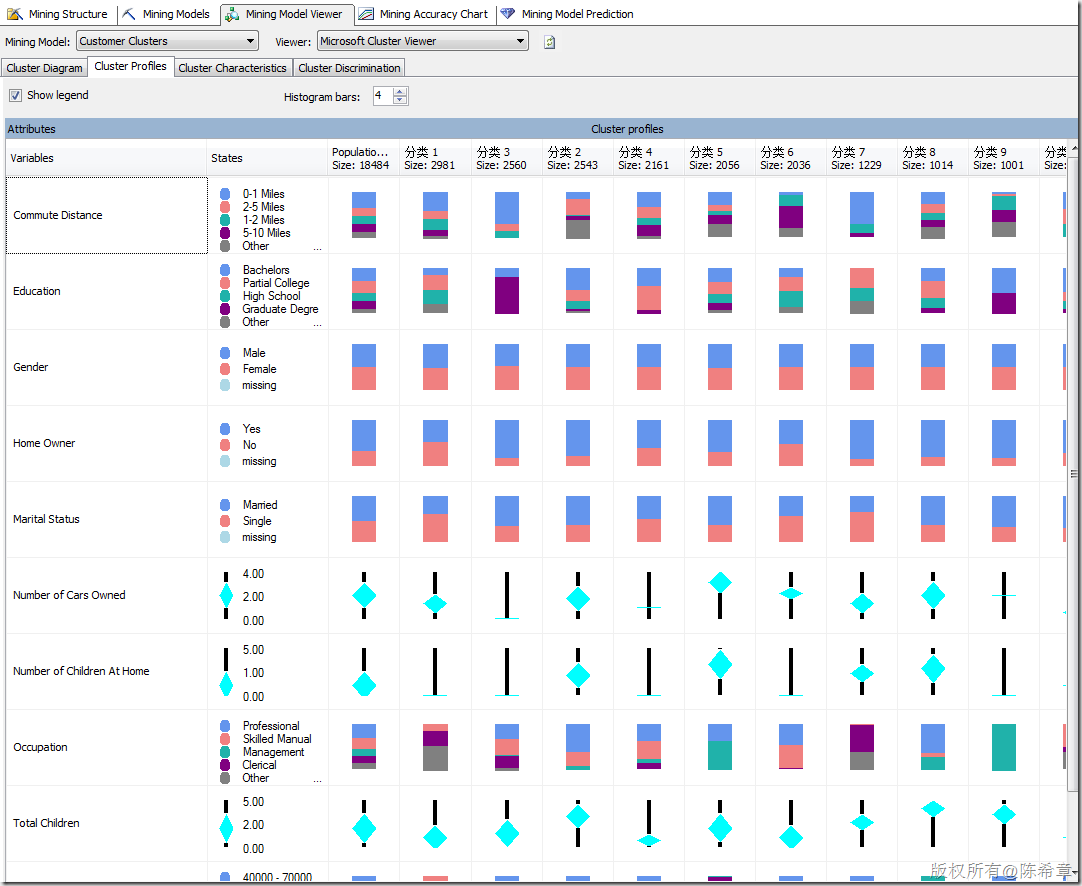Screen dimensions: 1082x886
Task: Click the Mining Accuracy Chart icon
Action: [366, 14]
